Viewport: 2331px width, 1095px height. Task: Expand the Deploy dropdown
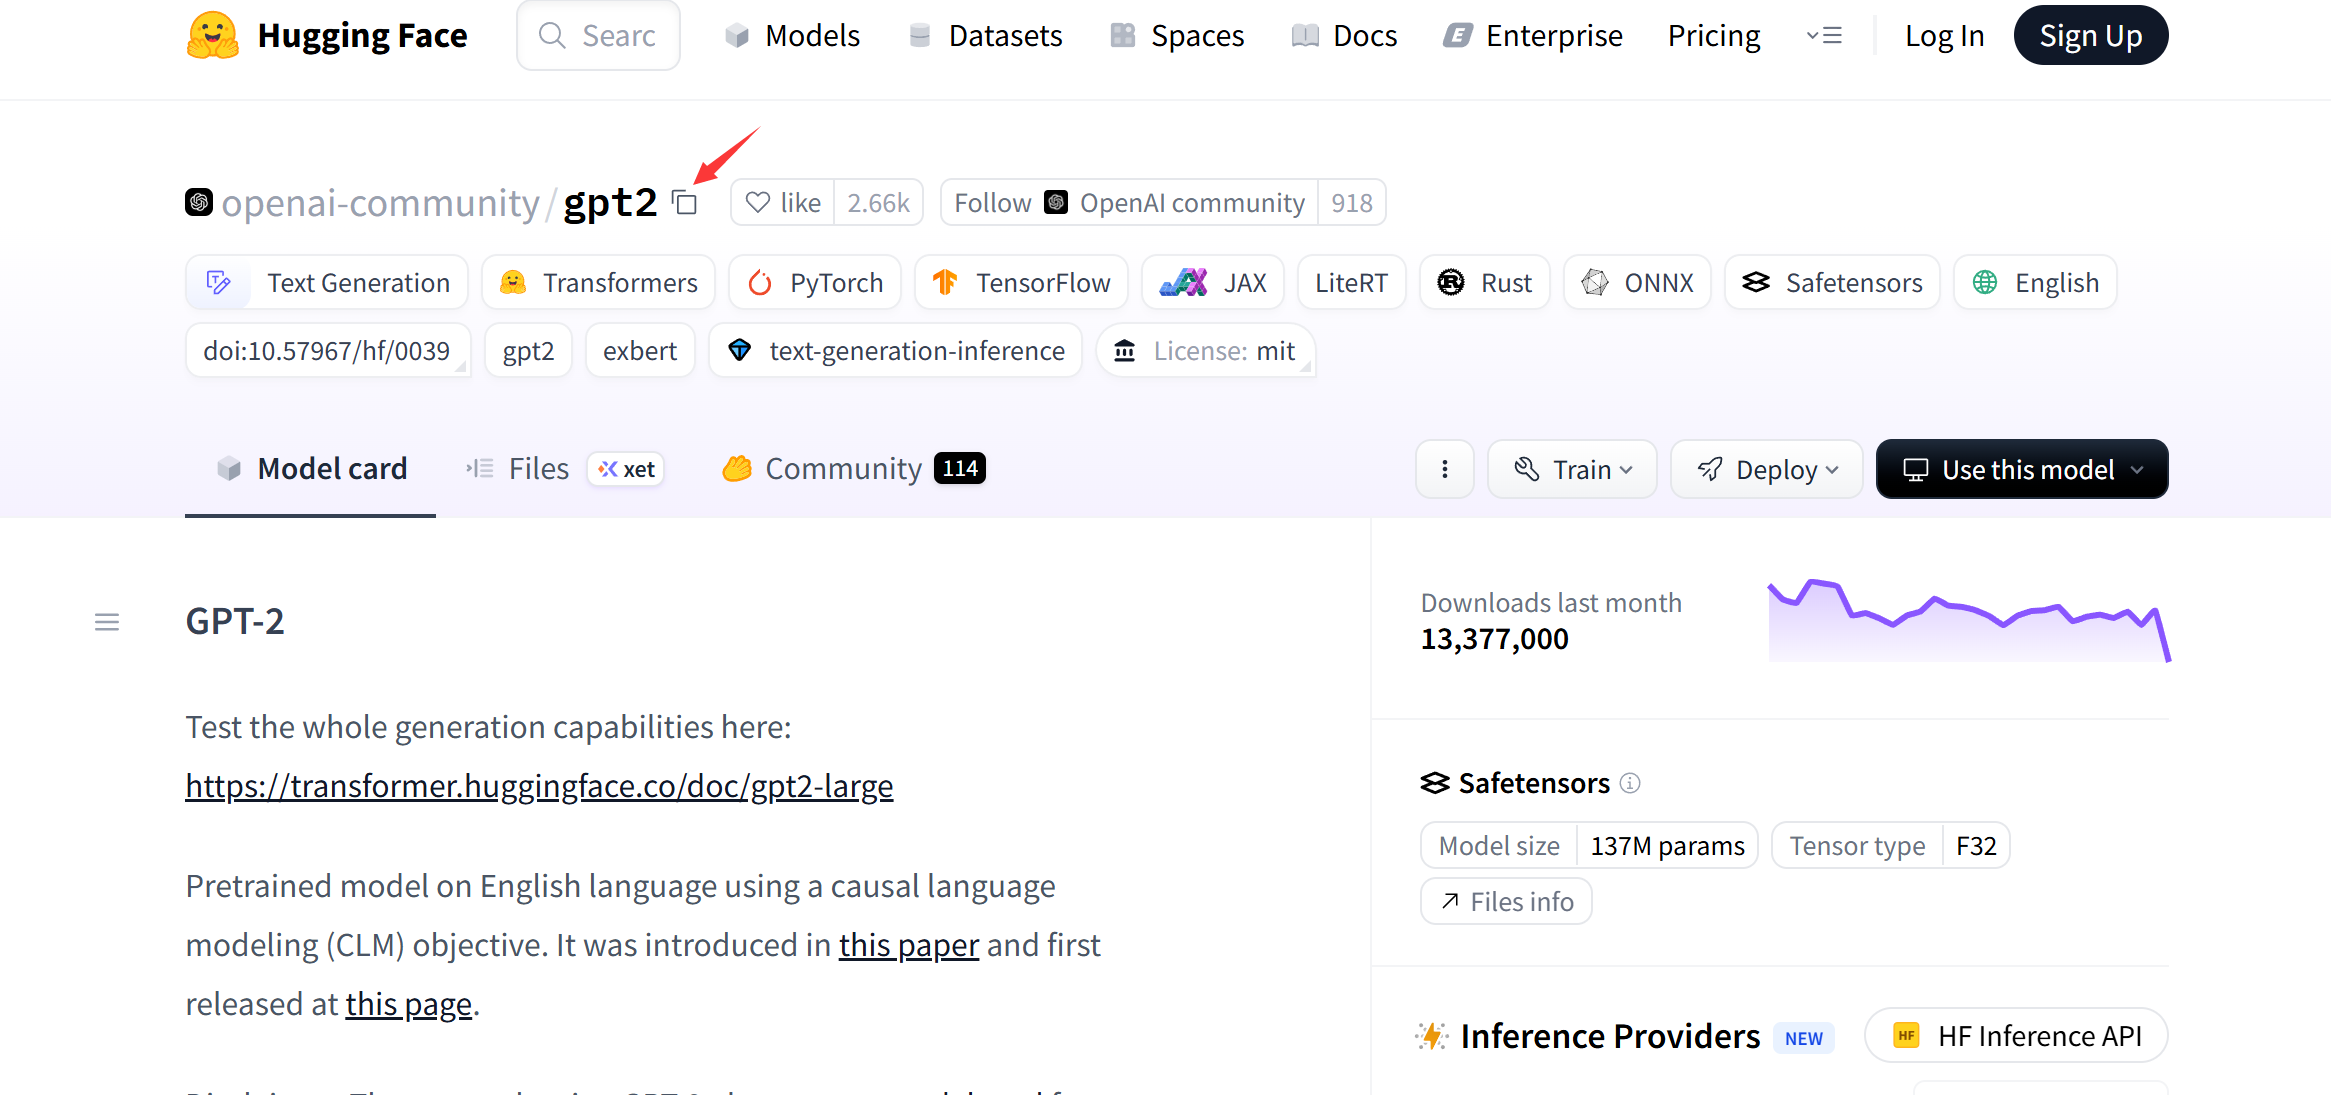1767,469
